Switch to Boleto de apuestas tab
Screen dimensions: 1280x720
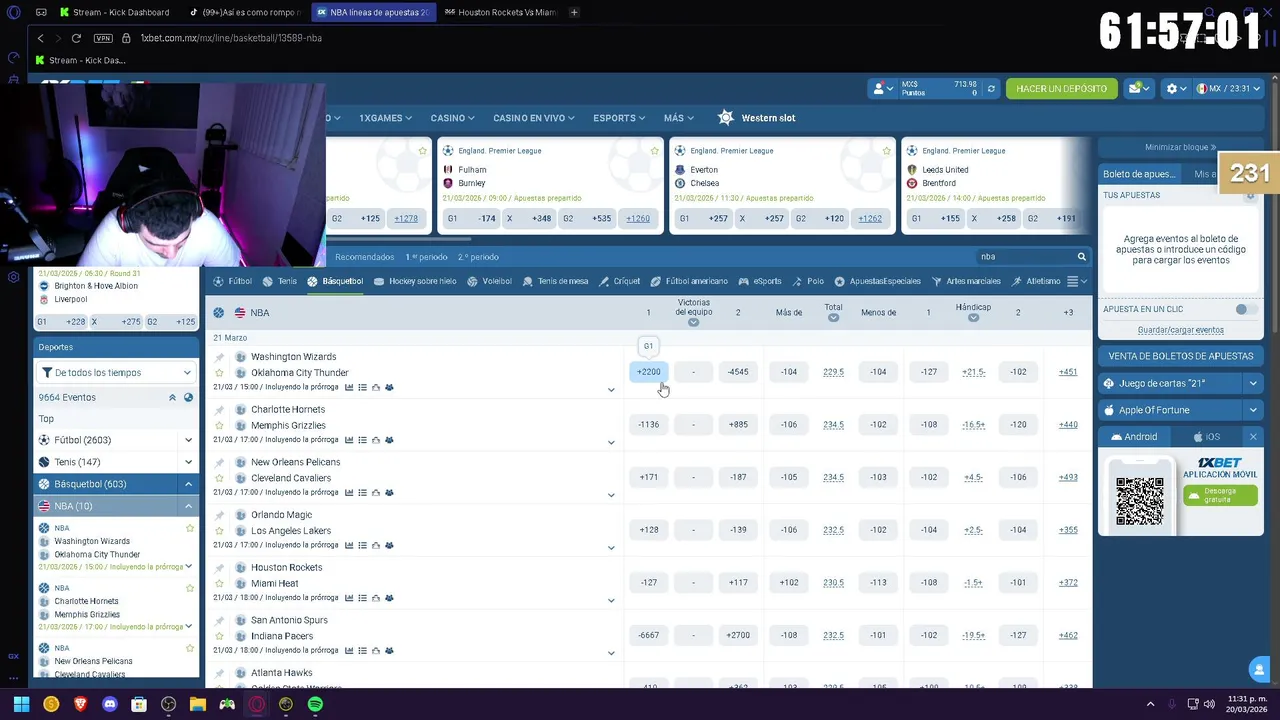pyautogui.click(x=1139, y=174)
